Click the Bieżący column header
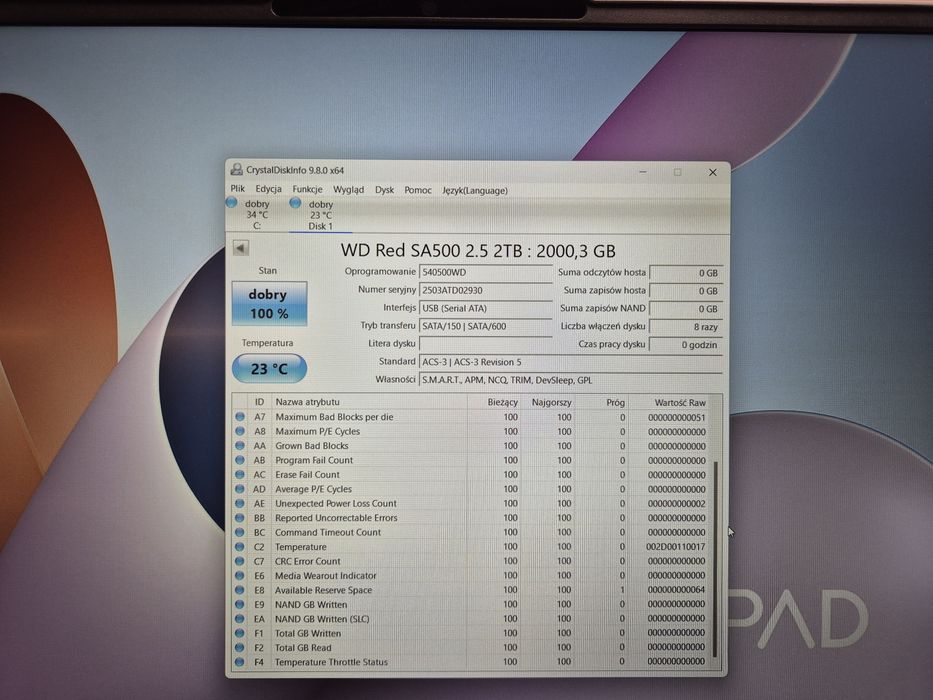 (x=494, y=402)
